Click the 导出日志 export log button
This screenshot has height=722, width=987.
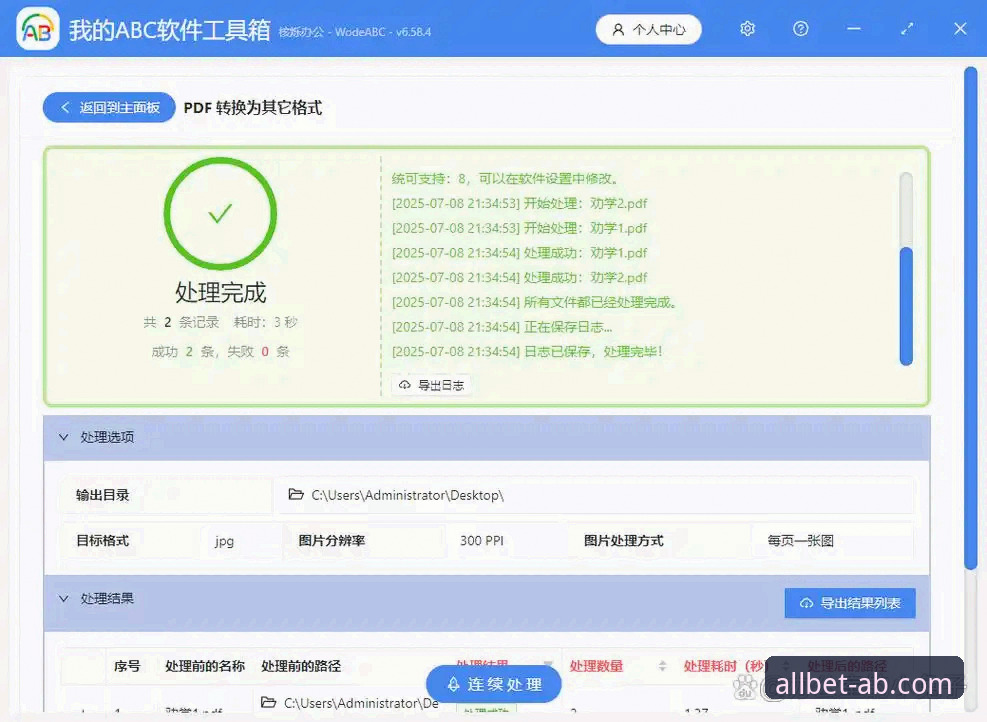(x=432, y=385)
